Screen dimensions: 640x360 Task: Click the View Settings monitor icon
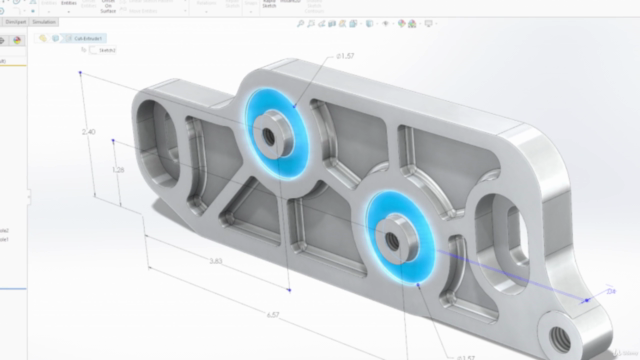click(x=429, y=24)
